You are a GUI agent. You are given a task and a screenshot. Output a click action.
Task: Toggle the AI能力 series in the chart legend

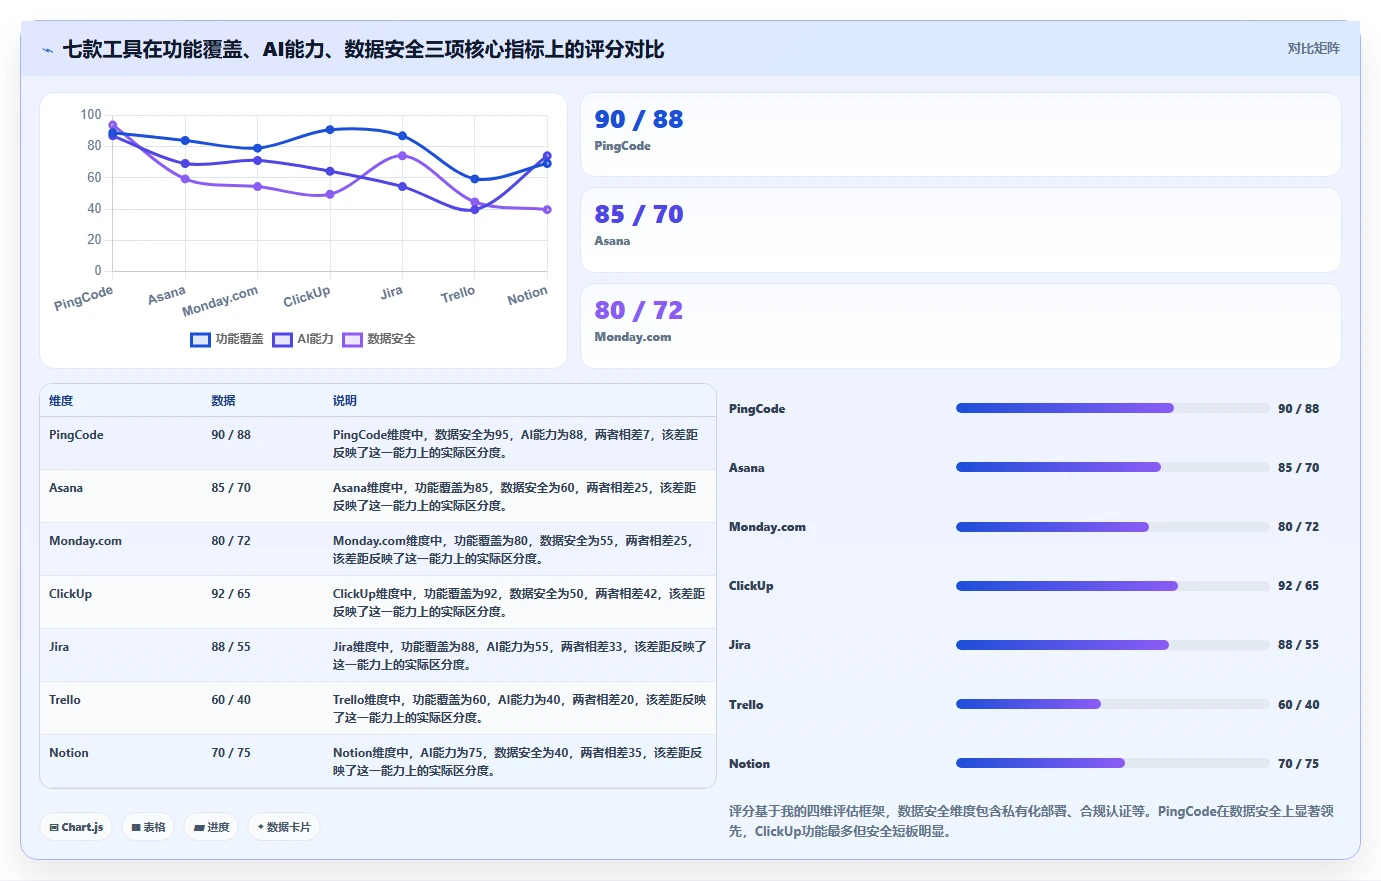click(303, 339)
